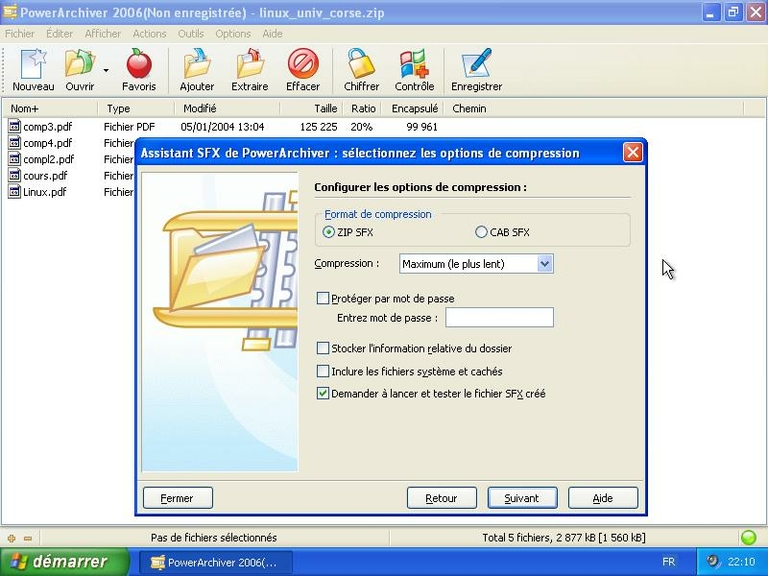This screenshot has height=576, width=768.
Task: Open the Favoris apple icon
Action: [x=139, y=64]
